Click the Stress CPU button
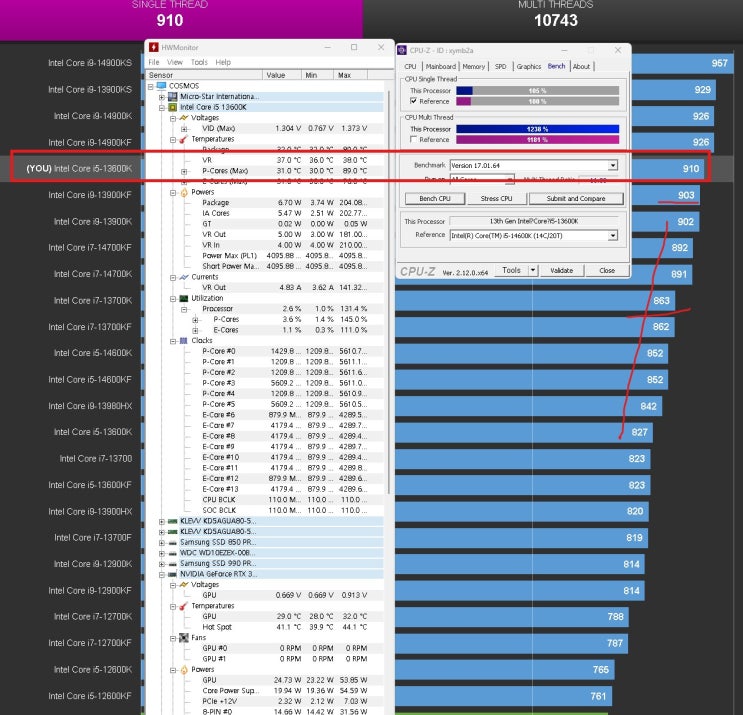743x715 pixels. pos(496,199)
